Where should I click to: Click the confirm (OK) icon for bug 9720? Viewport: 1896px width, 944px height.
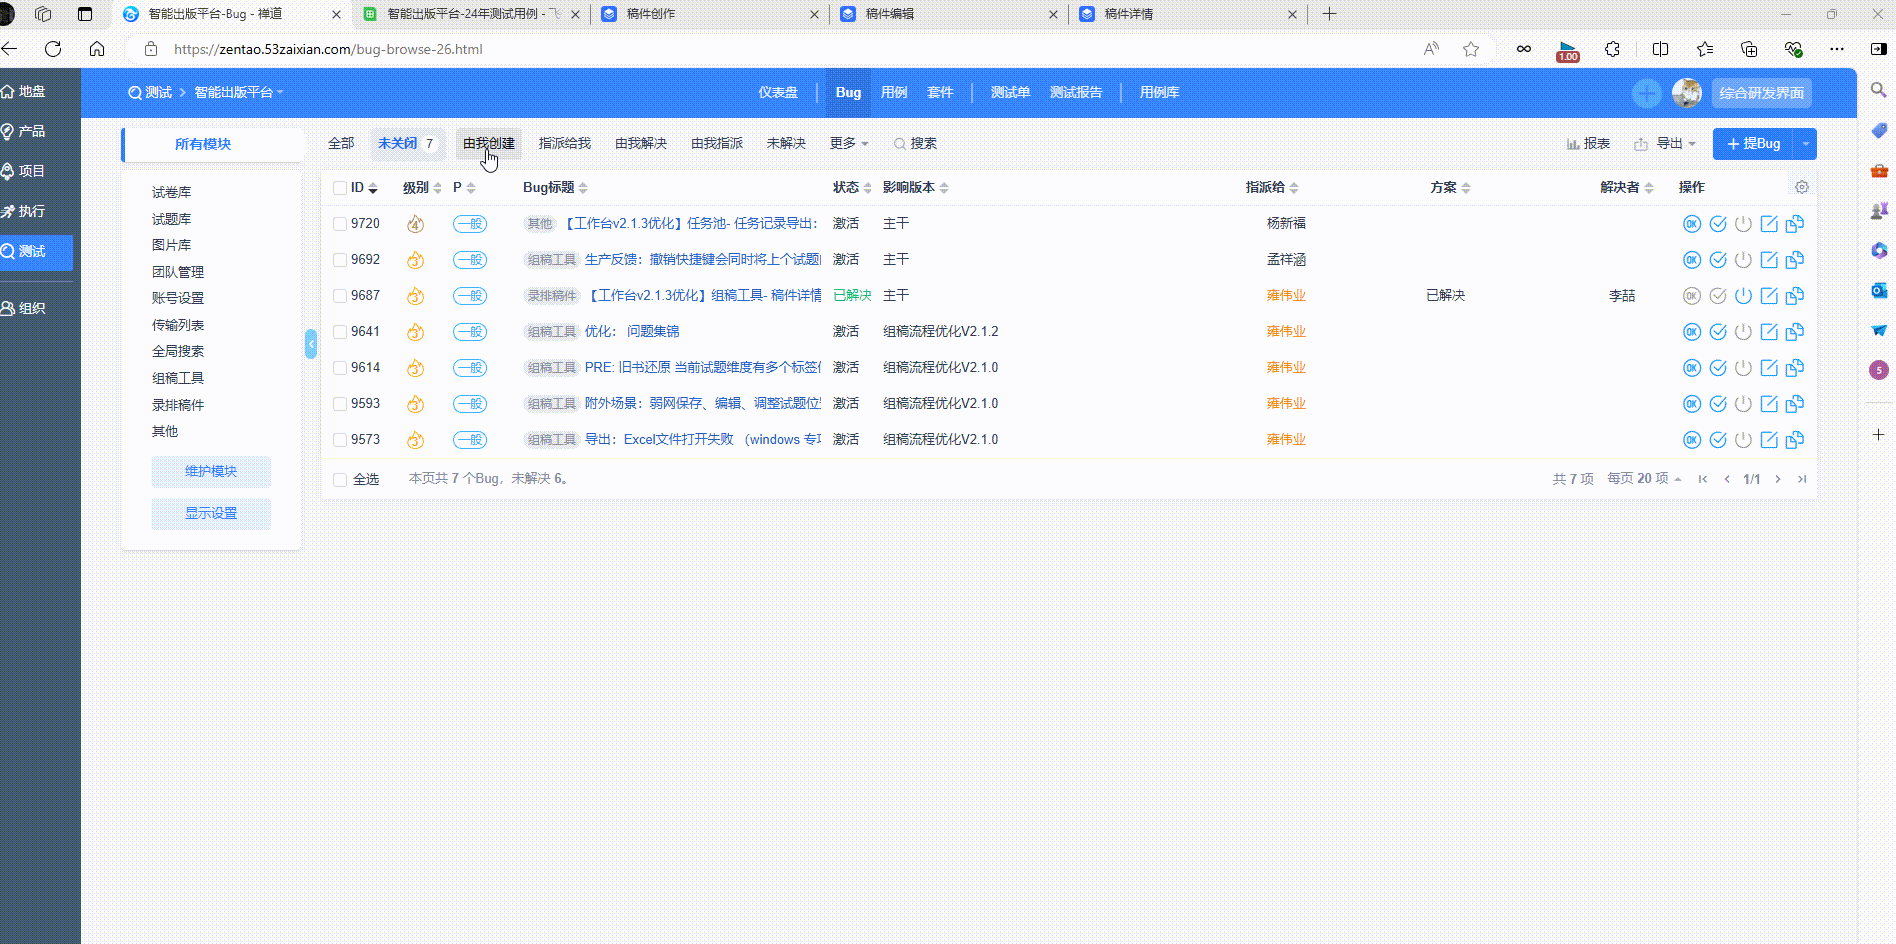[x=1691, y=224]
